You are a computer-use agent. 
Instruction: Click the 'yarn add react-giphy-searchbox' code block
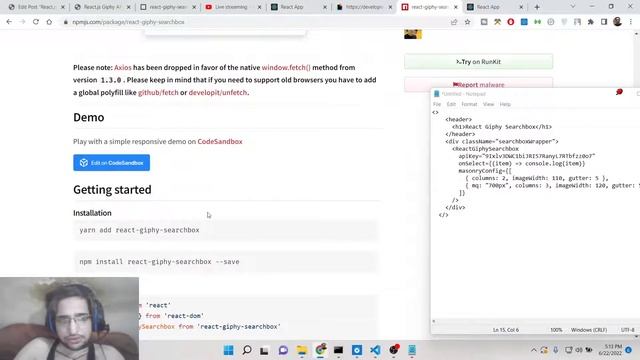225,230
